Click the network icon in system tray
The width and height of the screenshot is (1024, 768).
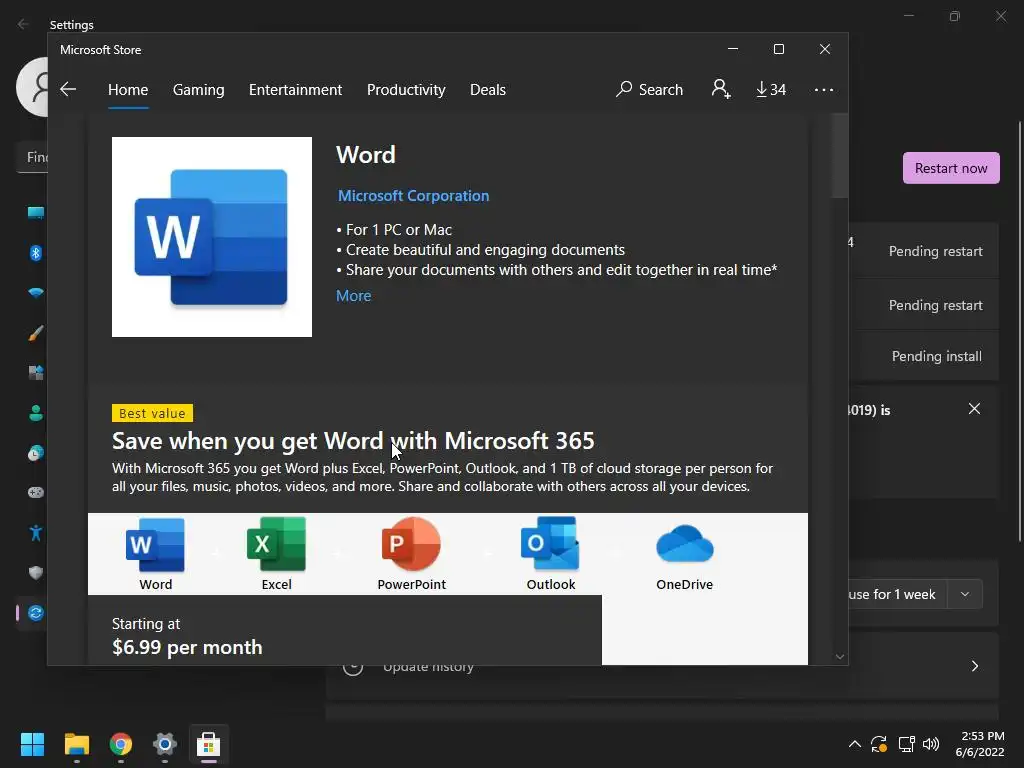[x=906, y=744]
